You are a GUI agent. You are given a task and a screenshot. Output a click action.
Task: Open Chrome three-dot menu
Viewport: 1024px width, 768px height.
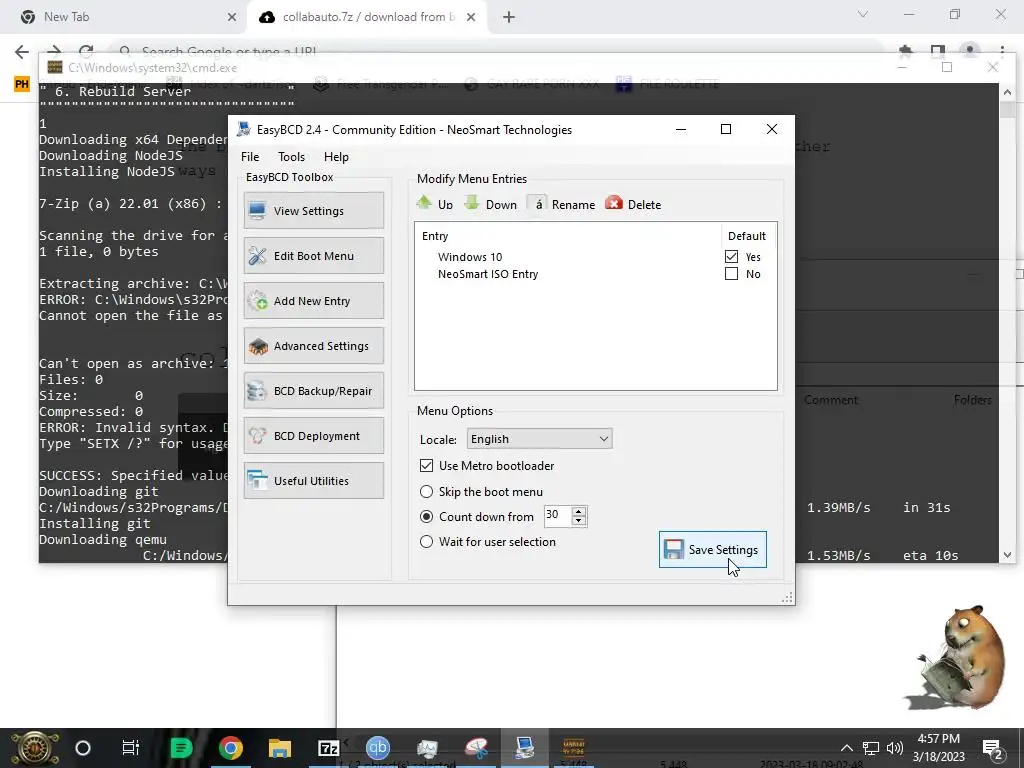point(1002,51)
